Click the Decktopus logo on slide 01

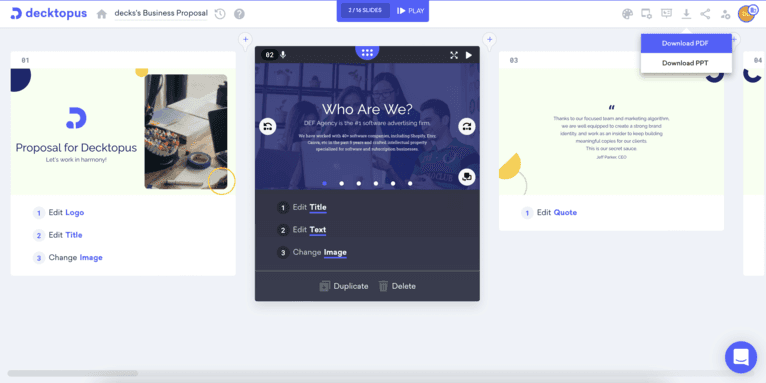point(76,118)
